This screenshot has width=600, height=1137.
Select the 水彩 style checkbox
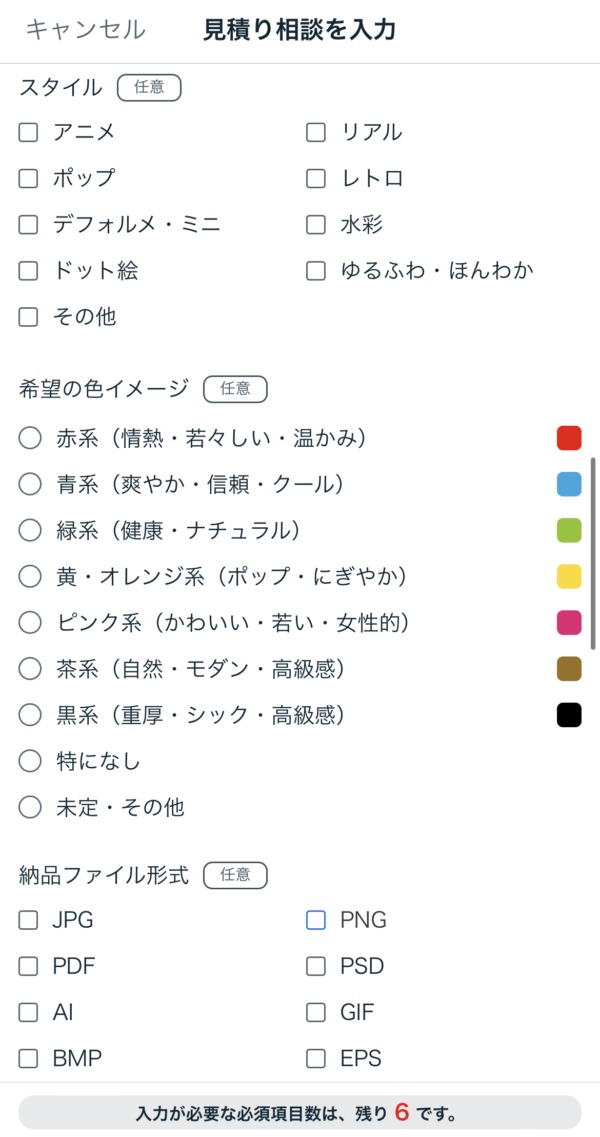click(x=316, y=224)
